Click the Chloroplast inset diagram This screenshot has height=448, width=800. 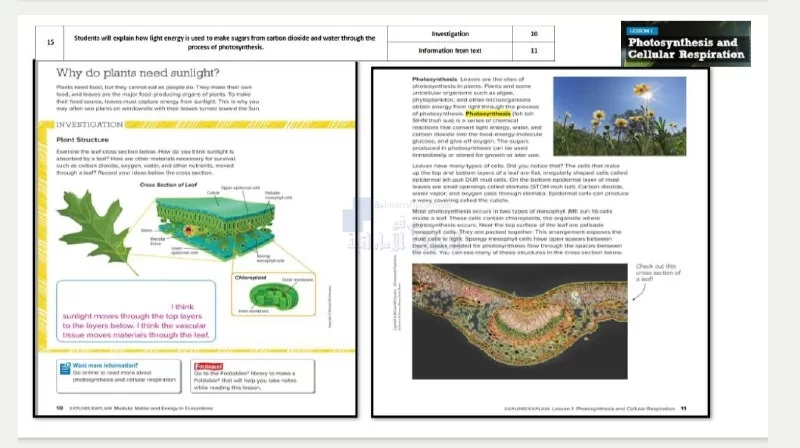(x=273, y=294)
